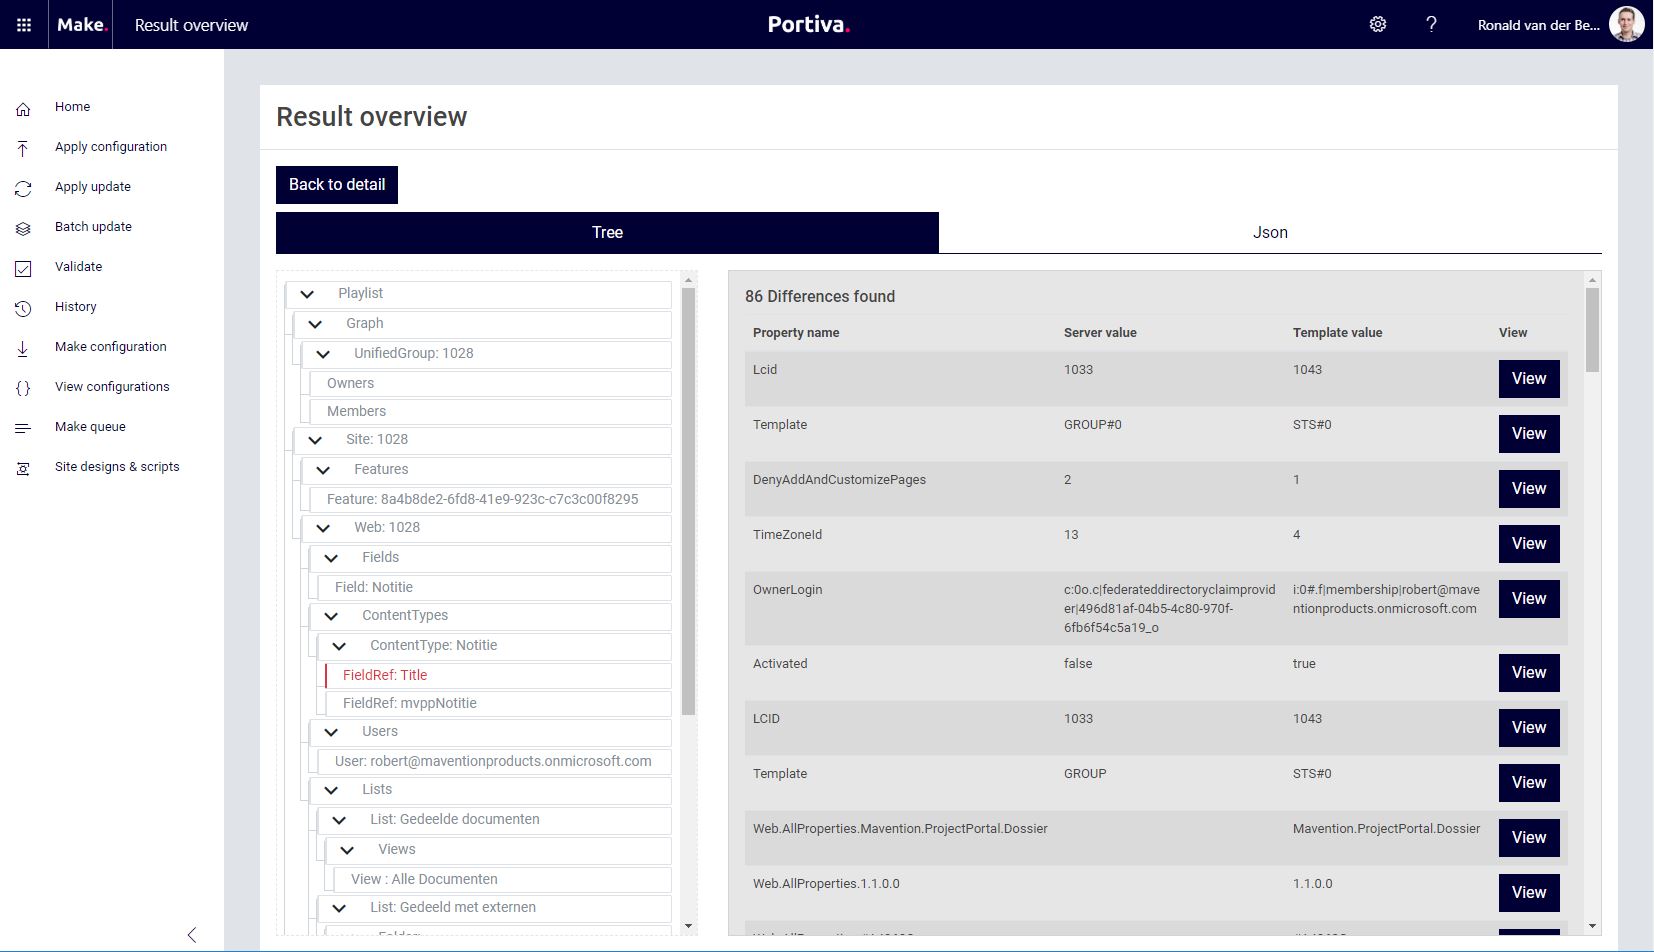This screenshot has height=952, width=1654.
Task: Click the differences panel scrollbar thumb
Action: [x=1592, y=330]
